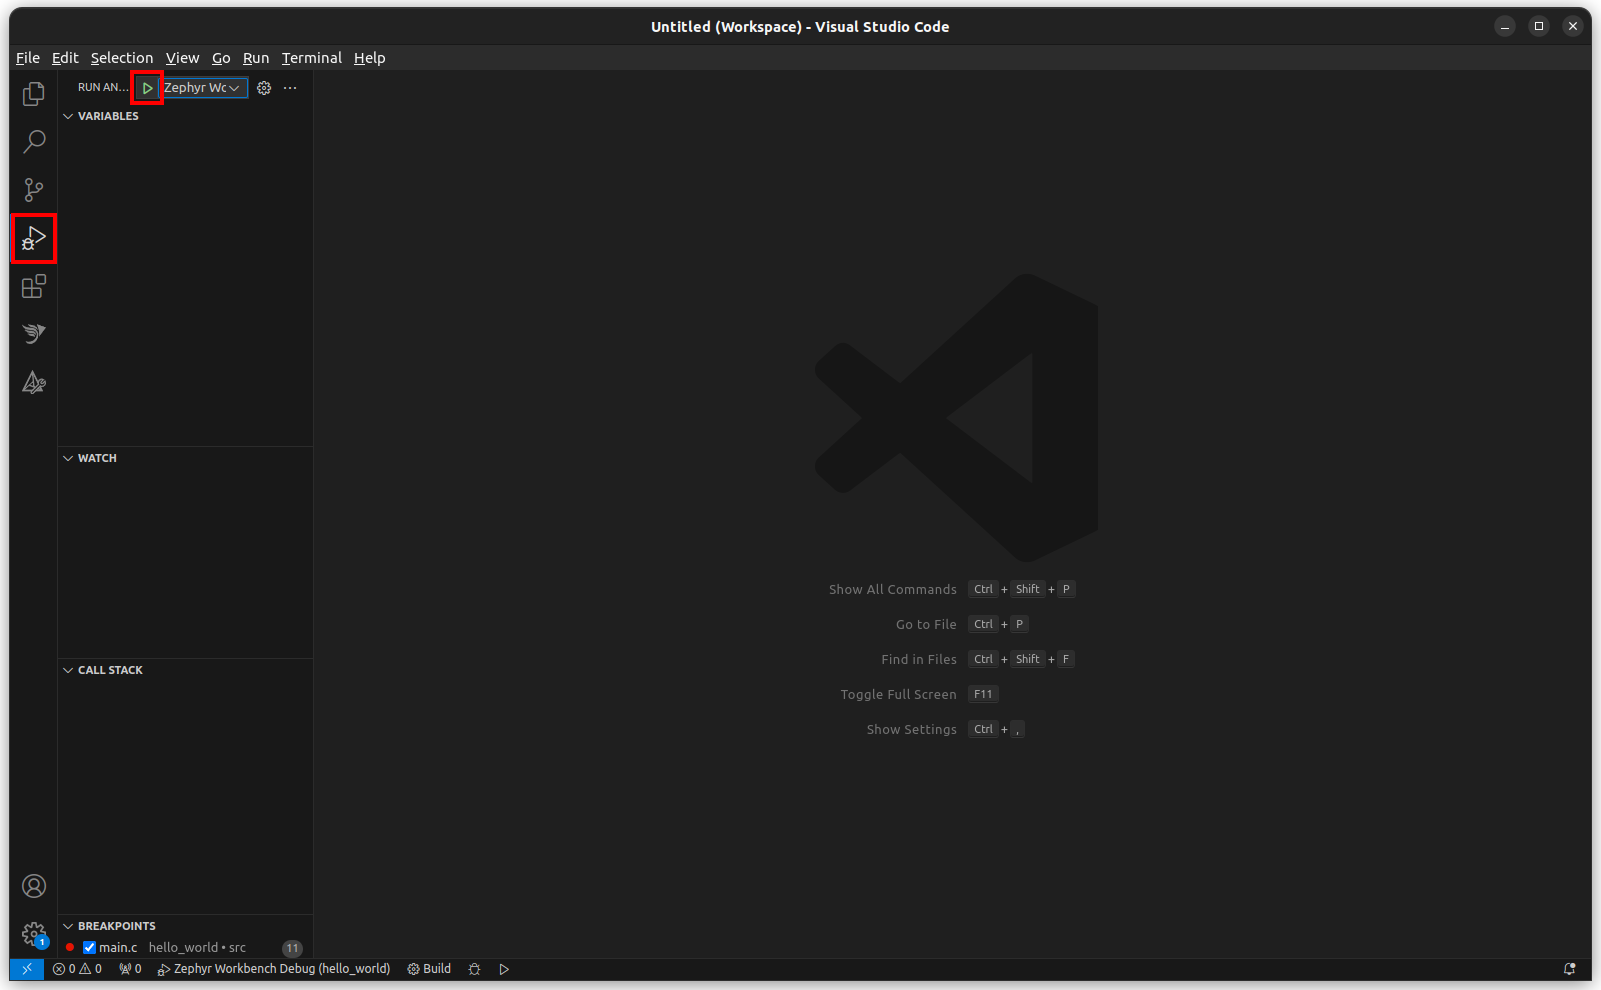The image size is (1601, 990).
Task: Select the Explorer icon in activity bar
Action: (x=33, y=93)
